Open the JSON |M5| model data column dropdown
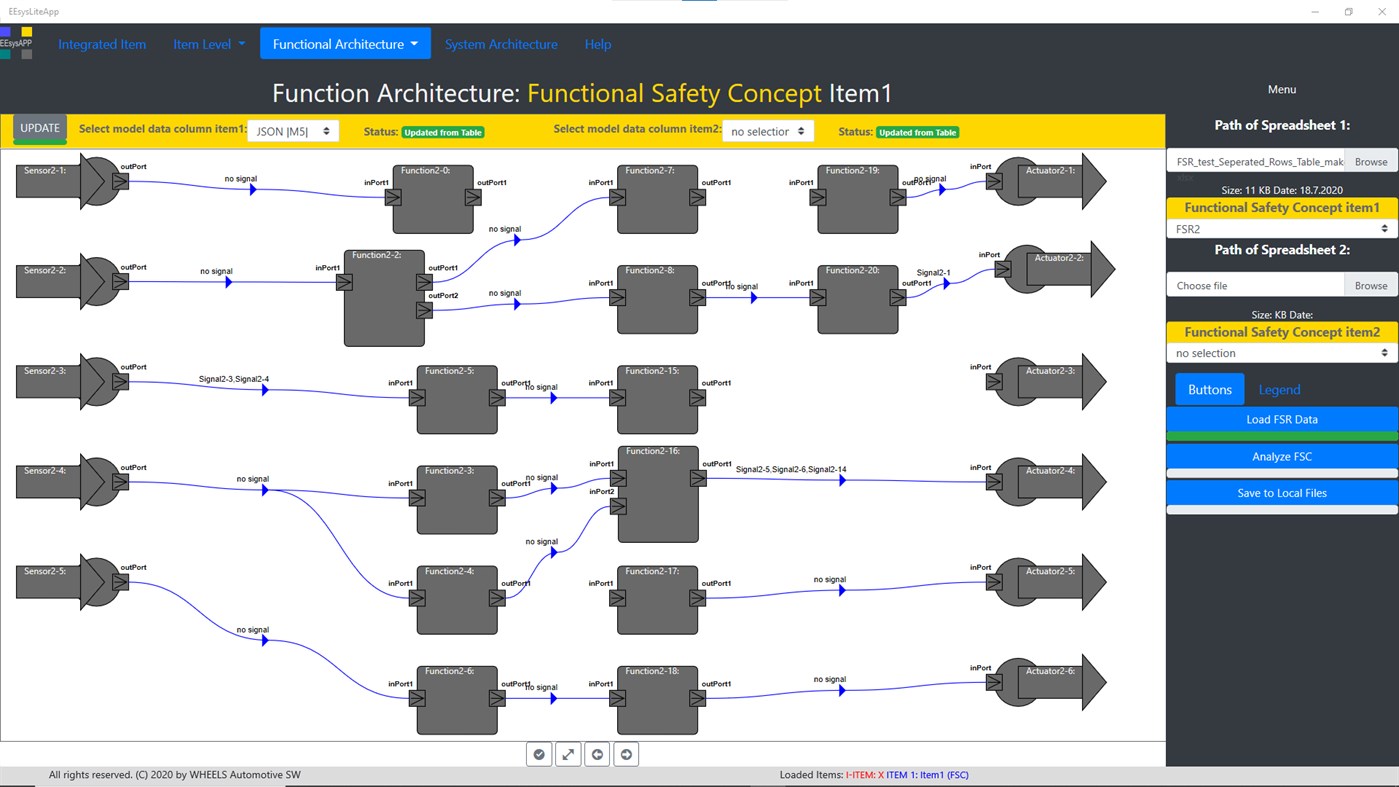1399x787 pixels. point(293,130)
